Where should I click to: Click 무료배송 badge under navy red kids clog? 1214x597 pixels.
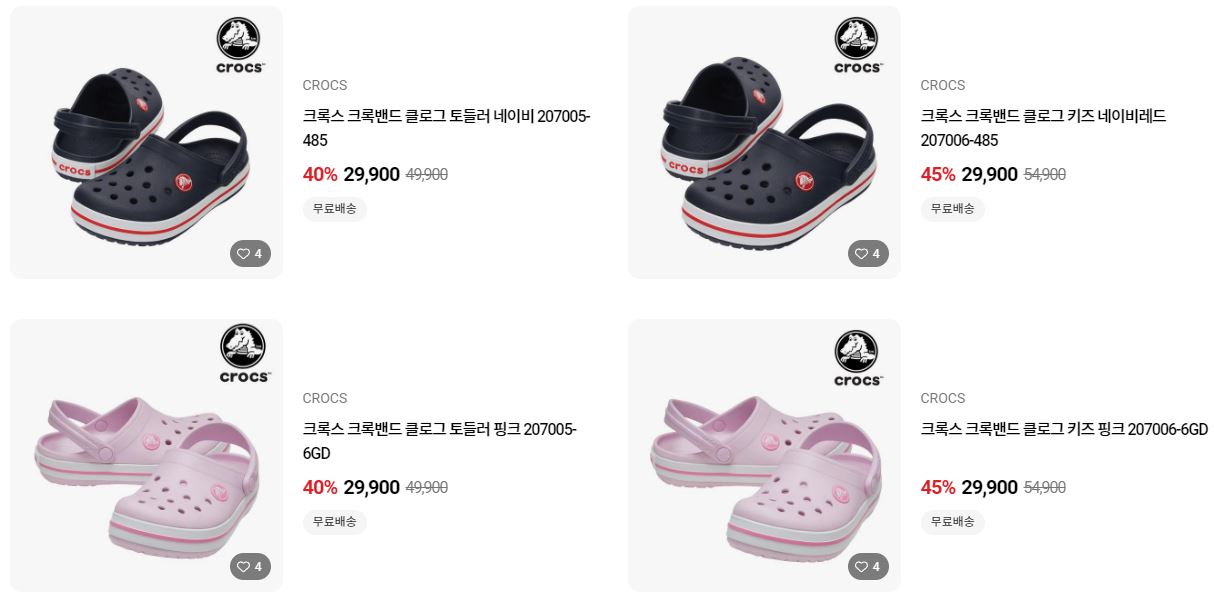point(953,209)
